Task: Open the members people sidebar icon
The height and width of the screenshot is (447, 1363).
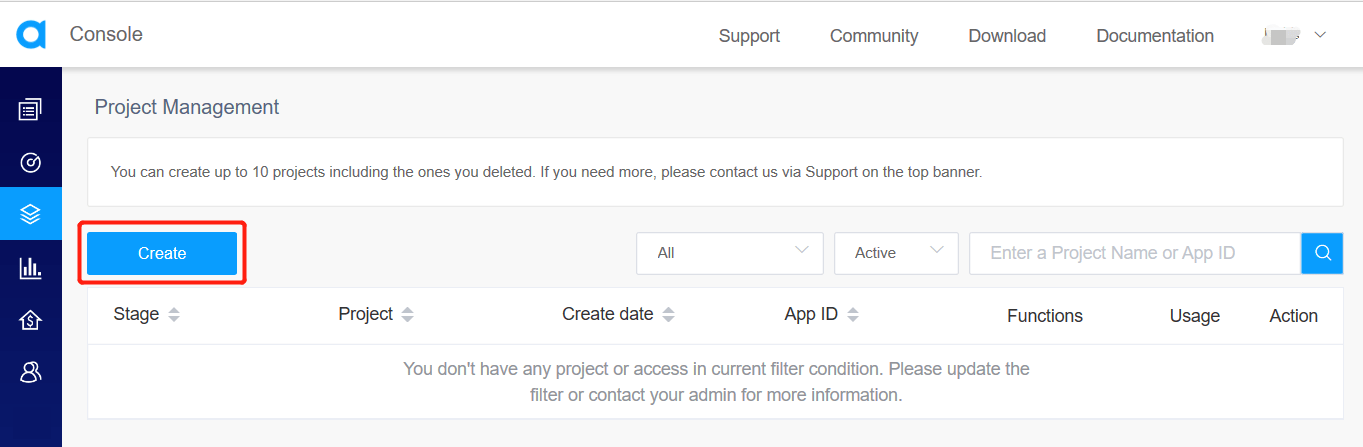Action: coord(30,373)
